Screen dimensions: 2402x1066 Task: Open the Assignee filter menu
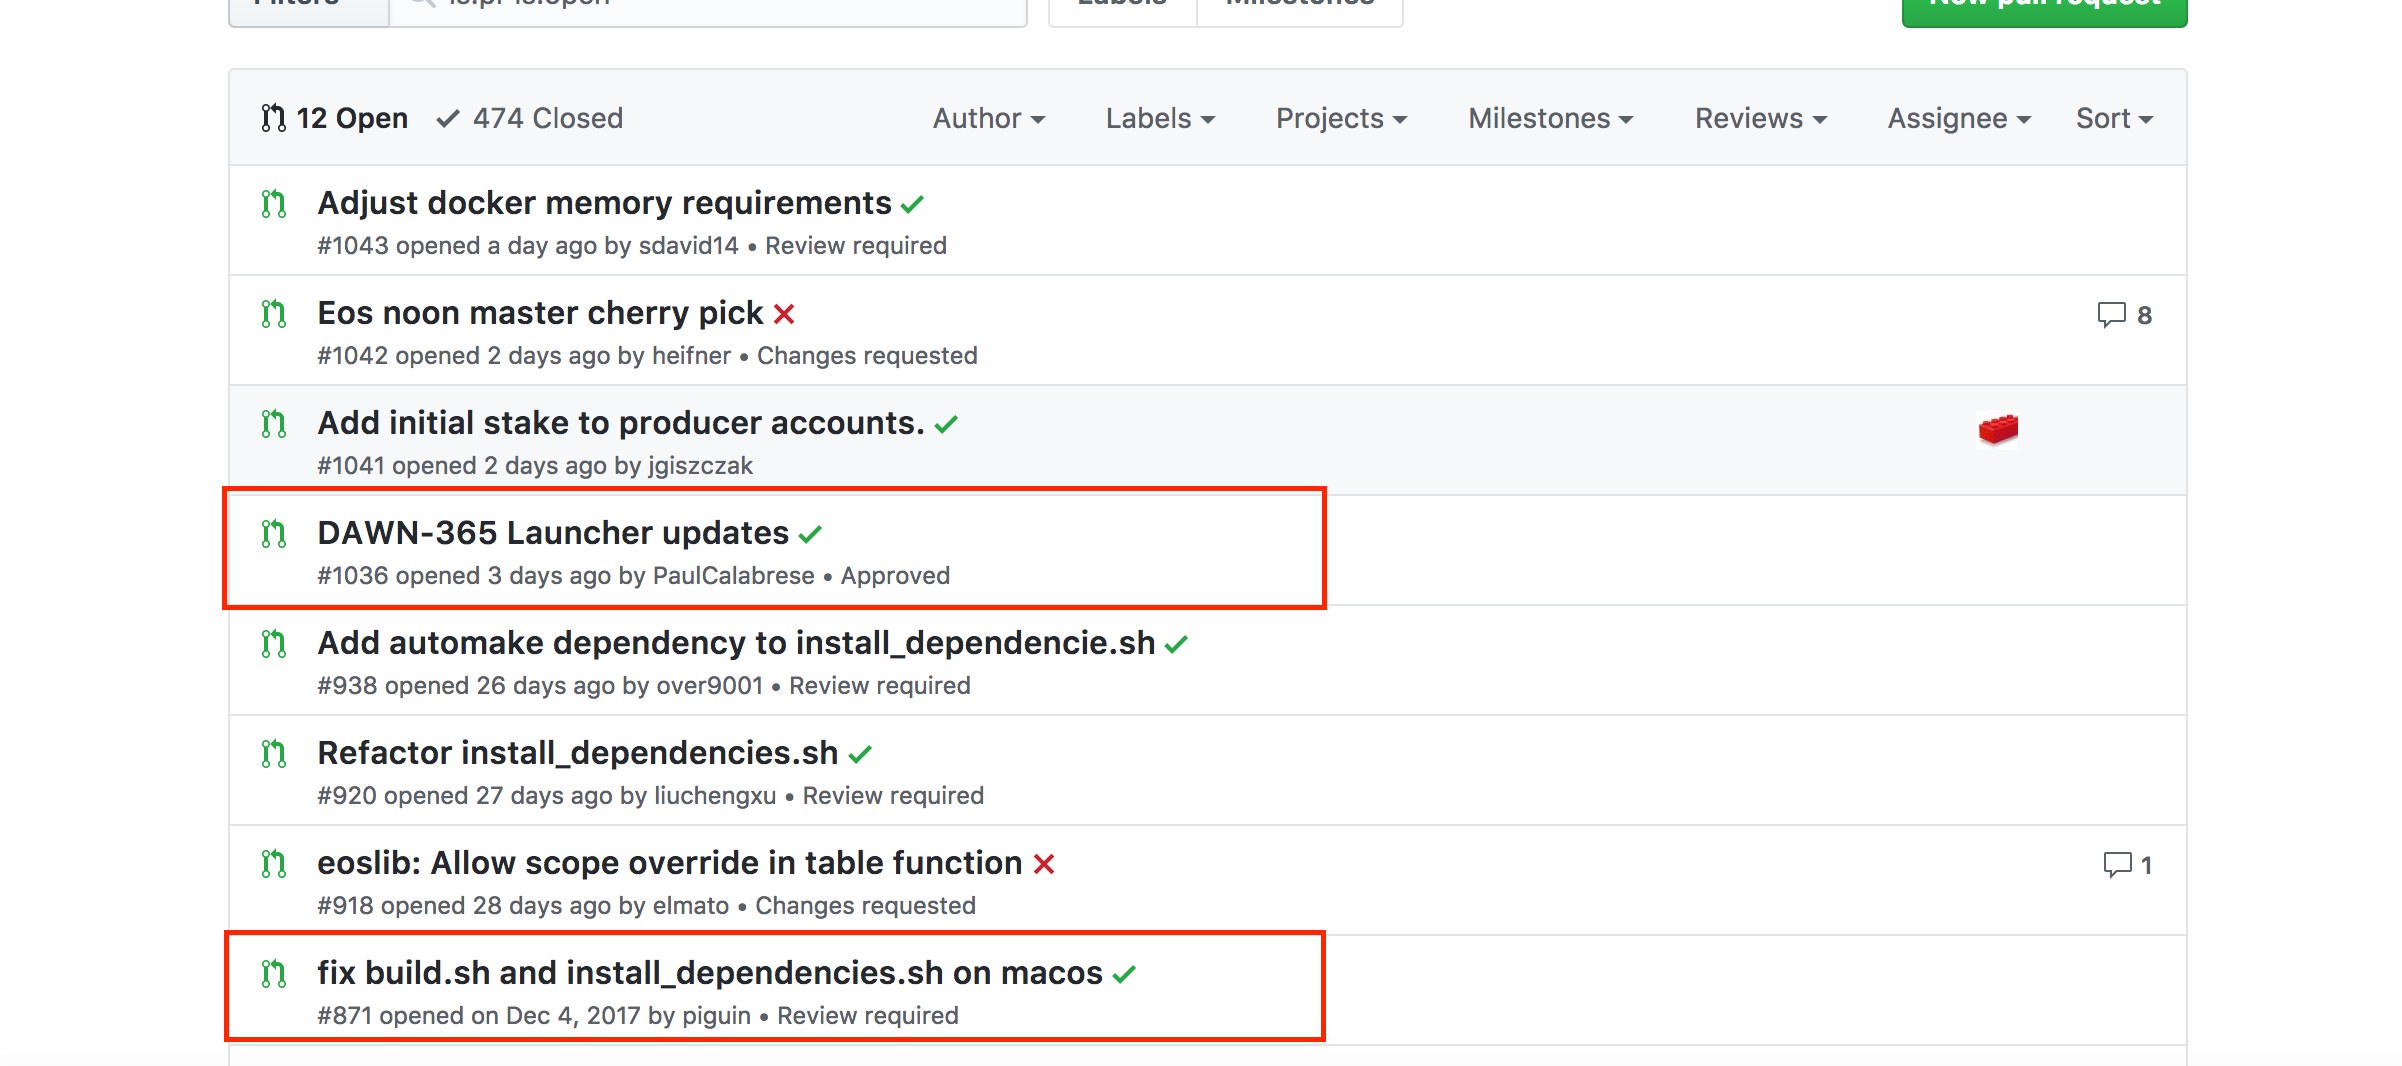coord(1958,118)
